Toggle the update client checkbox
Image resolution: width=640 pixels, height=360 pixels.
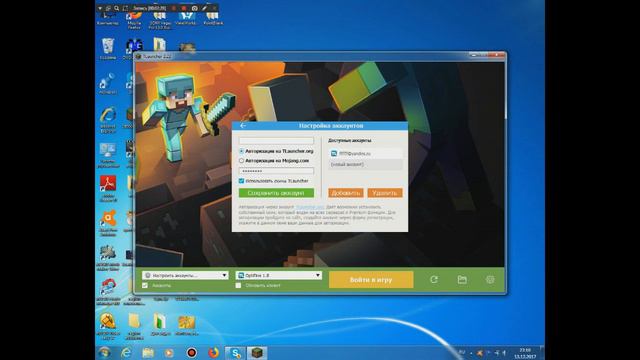click(x=238, y=285)
